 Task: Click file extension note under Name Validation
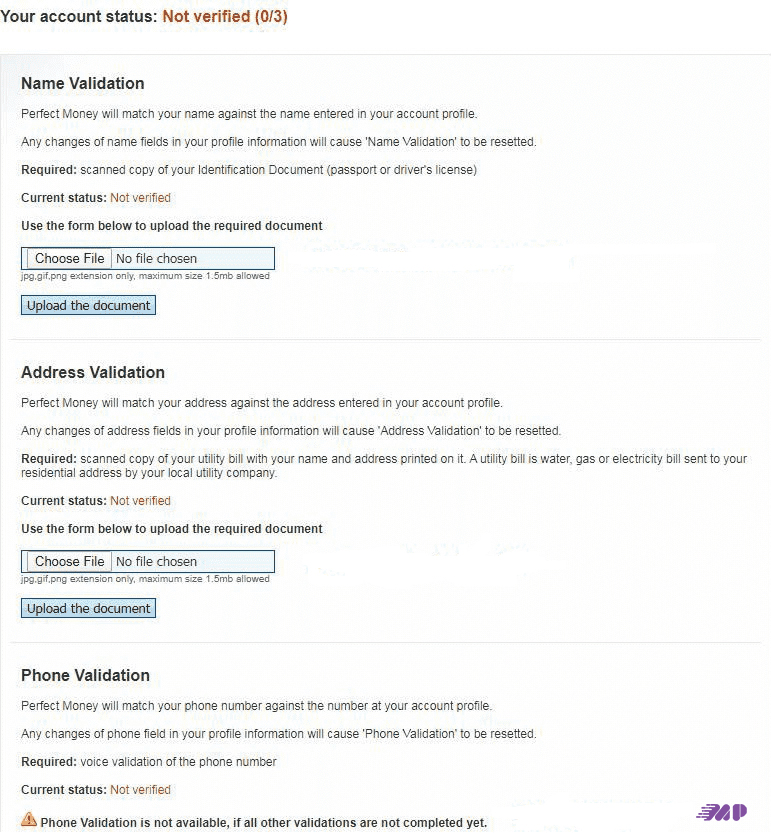coord(145,276)
